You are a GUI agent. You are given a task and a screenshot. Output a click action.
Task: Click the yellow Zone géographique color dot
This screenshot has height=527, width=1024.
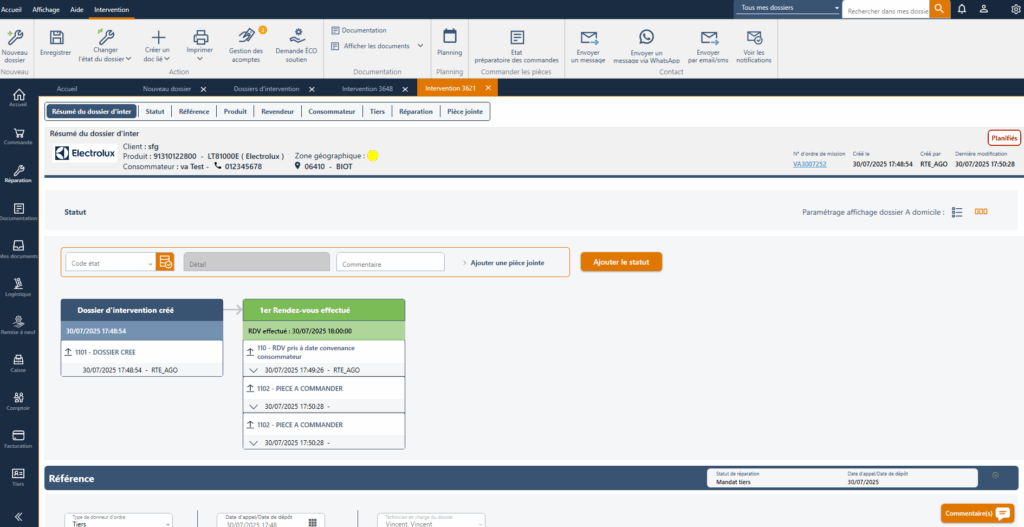click(372, 156)
